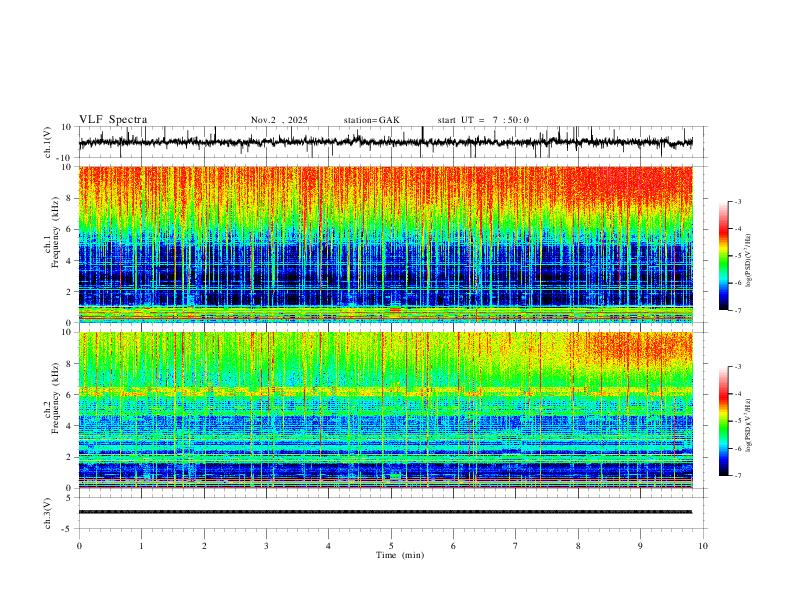Viewport: 792px width, 612px height.
Task: Click the red burst near 5 min in ch.1 spectrogram
Action: [x=395, y=310]
